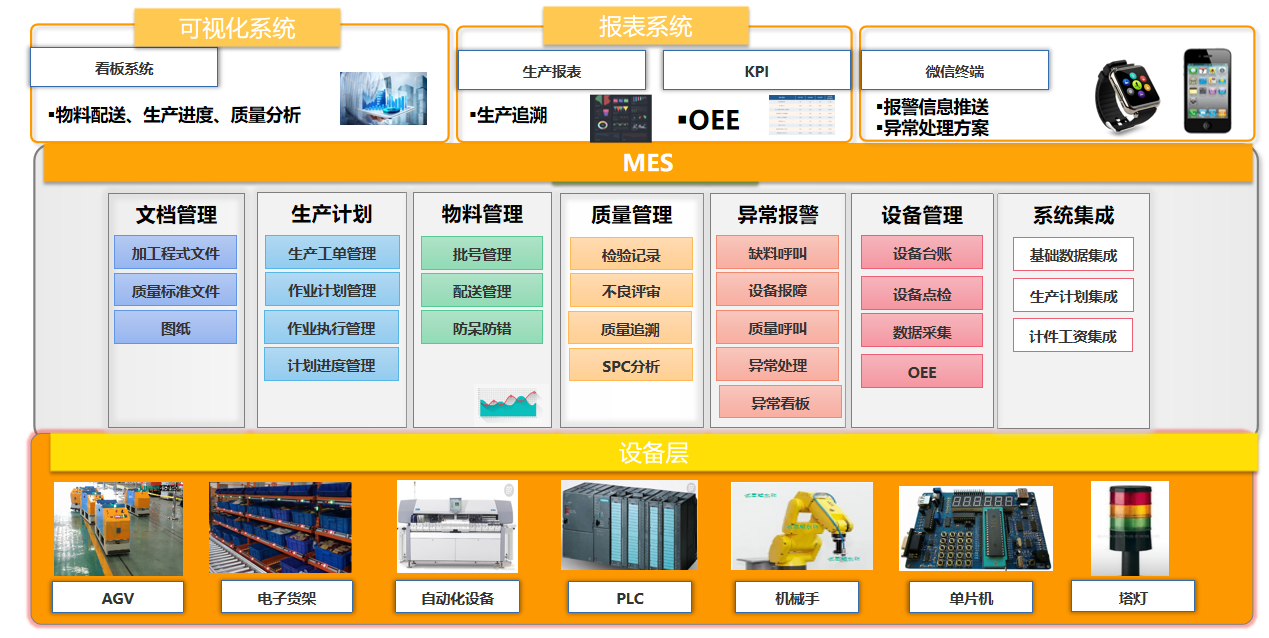Viewport: 1269px width, 638px height.
Task: Select the 微信终端 box
Action: tap(955, 70)
